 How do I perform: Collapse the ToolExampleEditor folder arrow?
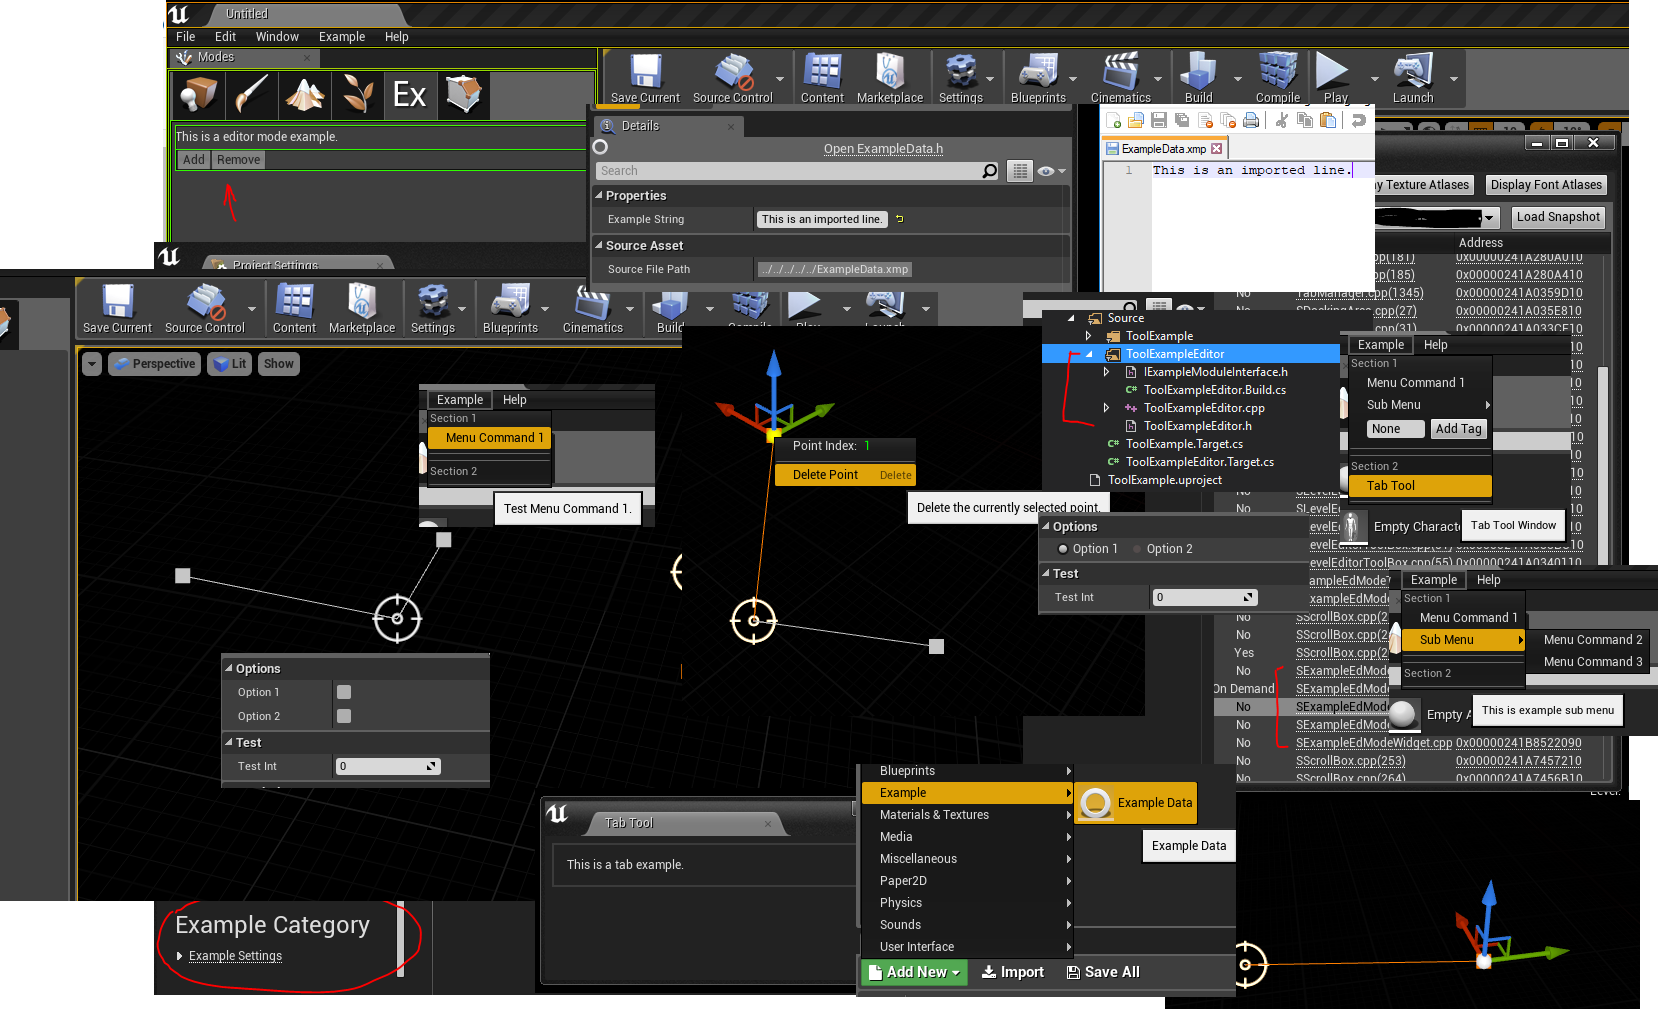(1088, 354)
